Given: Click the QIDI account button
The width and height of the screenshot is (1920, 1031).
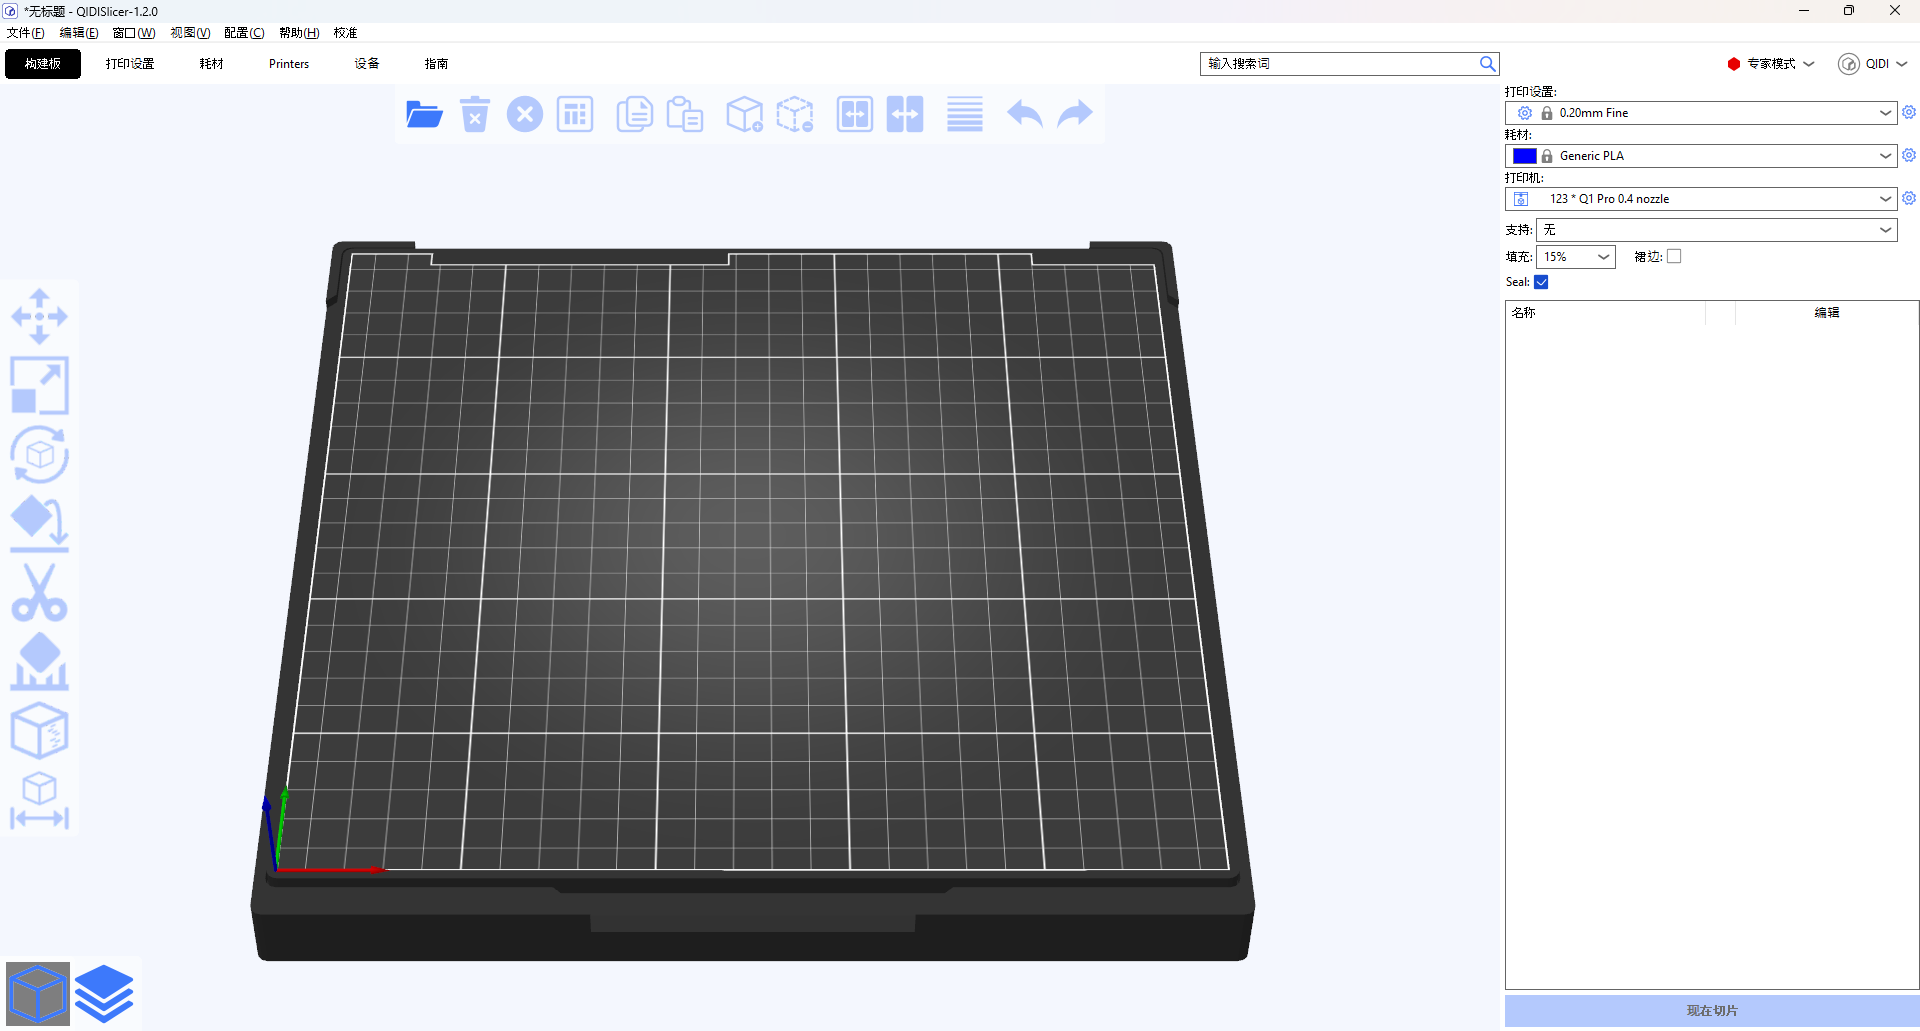Looking at the screenshot, I should tap(1872, 64).
